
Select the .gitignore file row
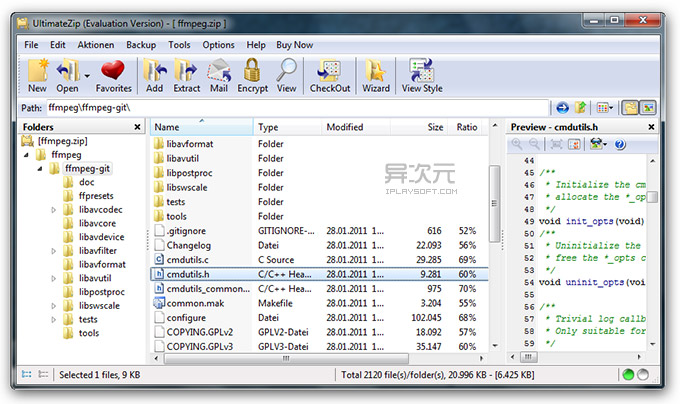click(x=319, y=231)
